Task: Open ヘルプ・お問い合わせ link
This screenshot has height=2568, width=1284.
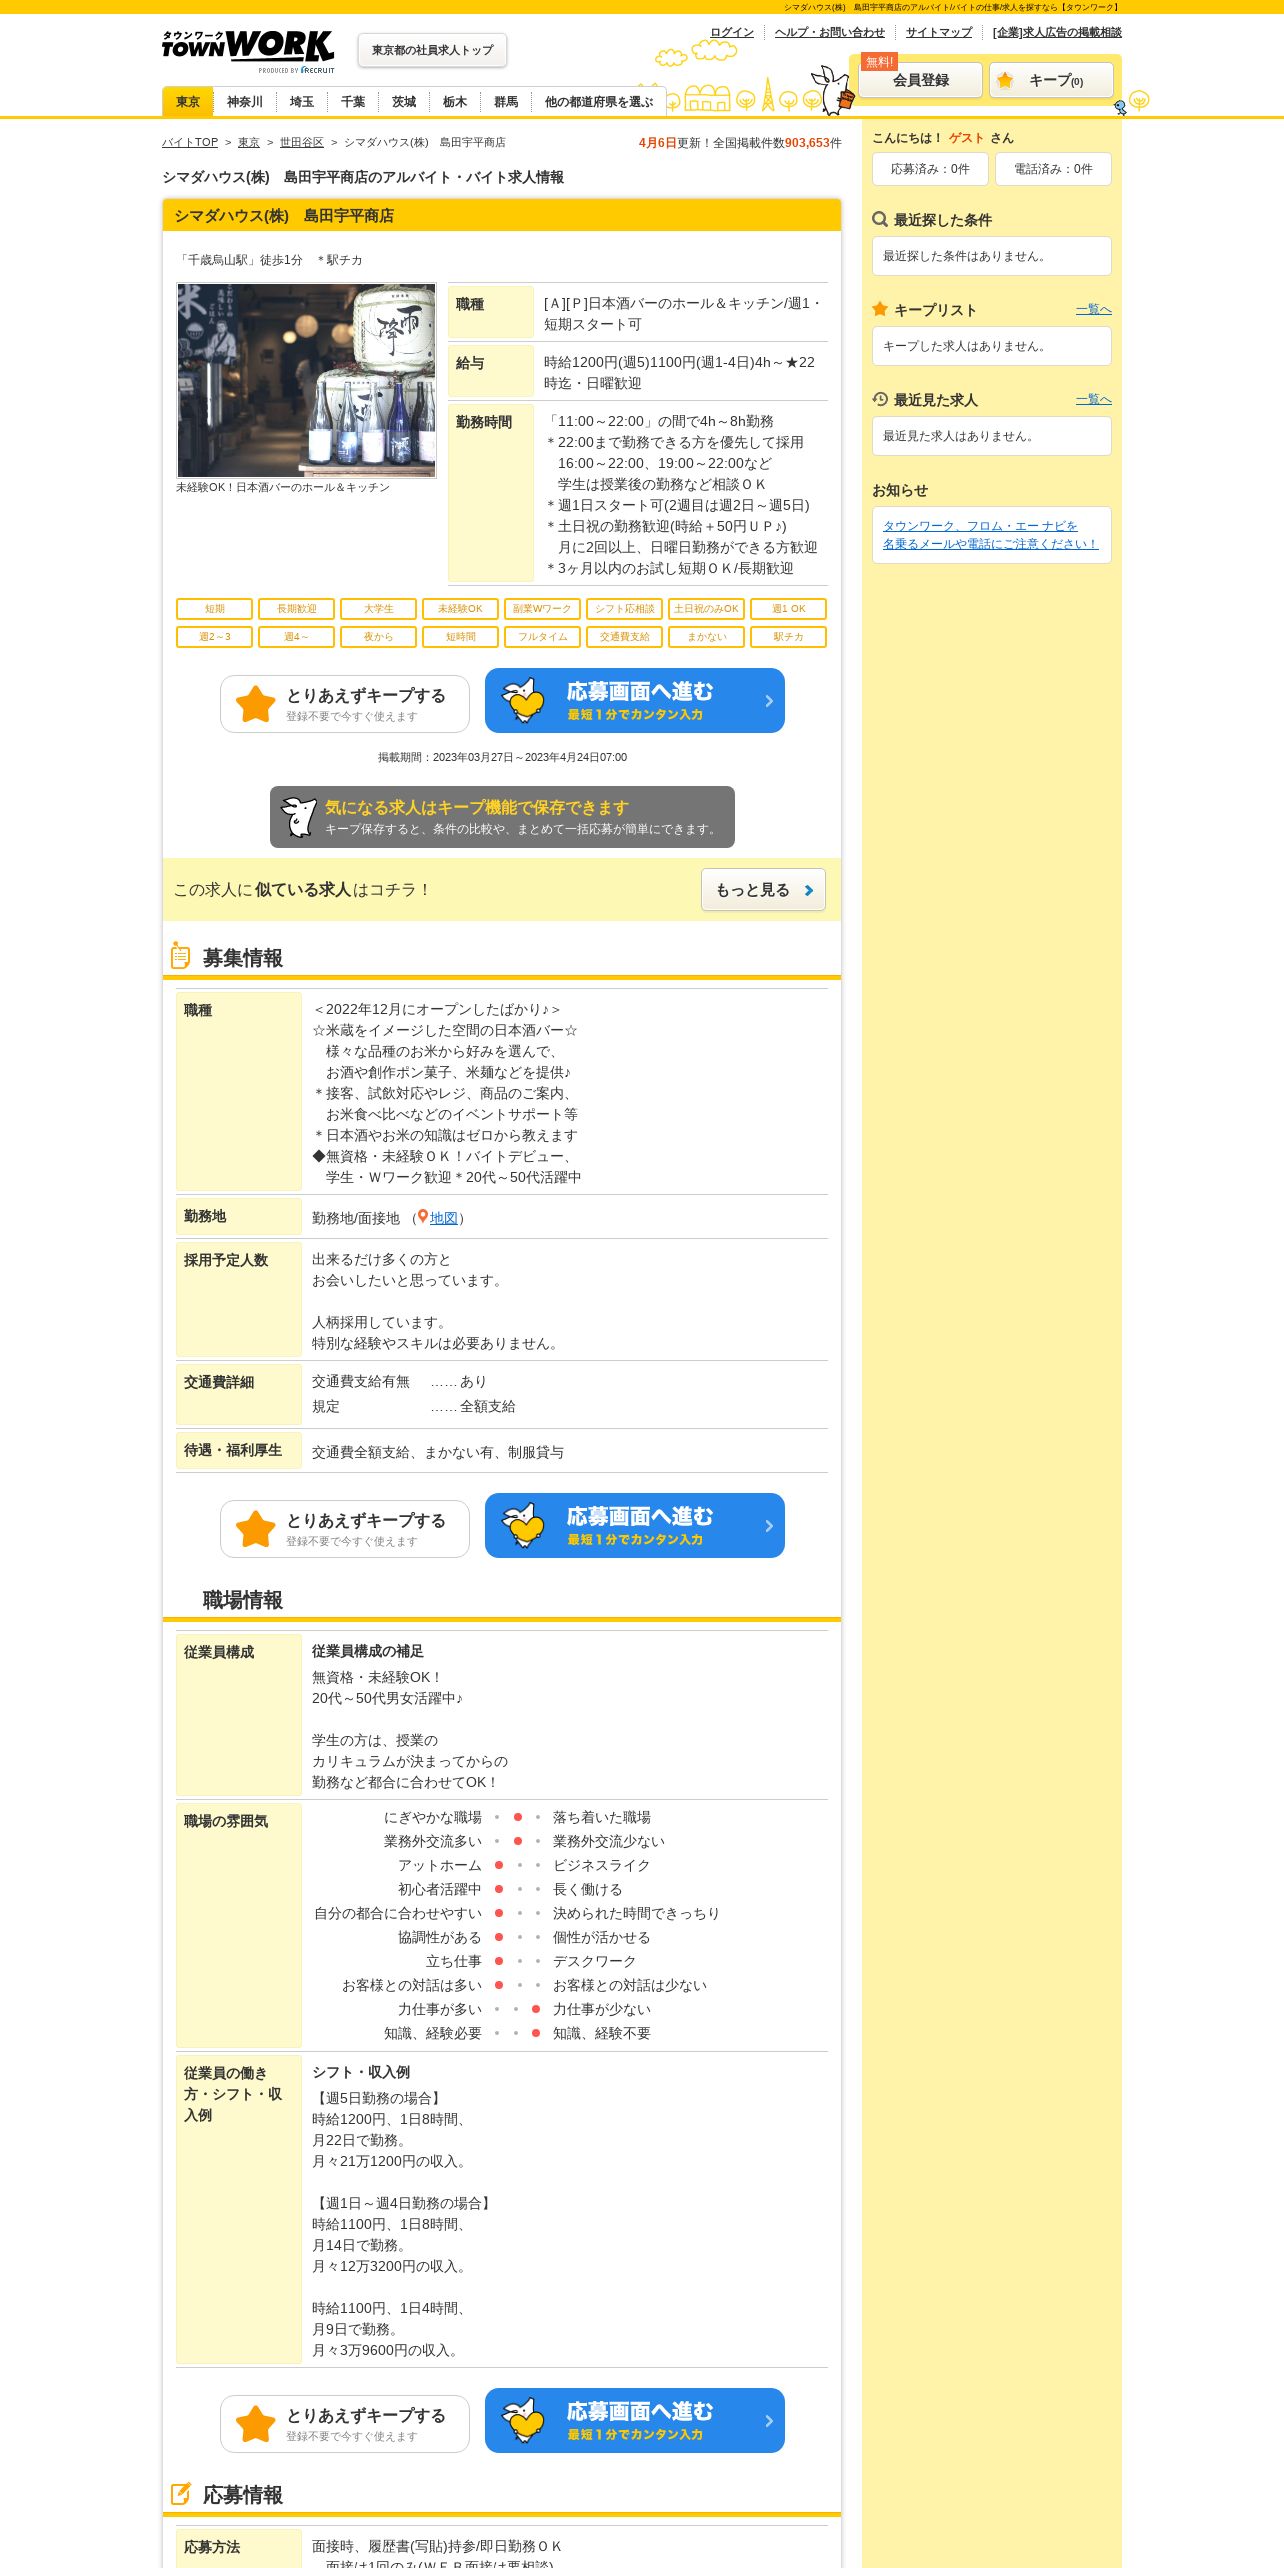Action: point(830,32)
